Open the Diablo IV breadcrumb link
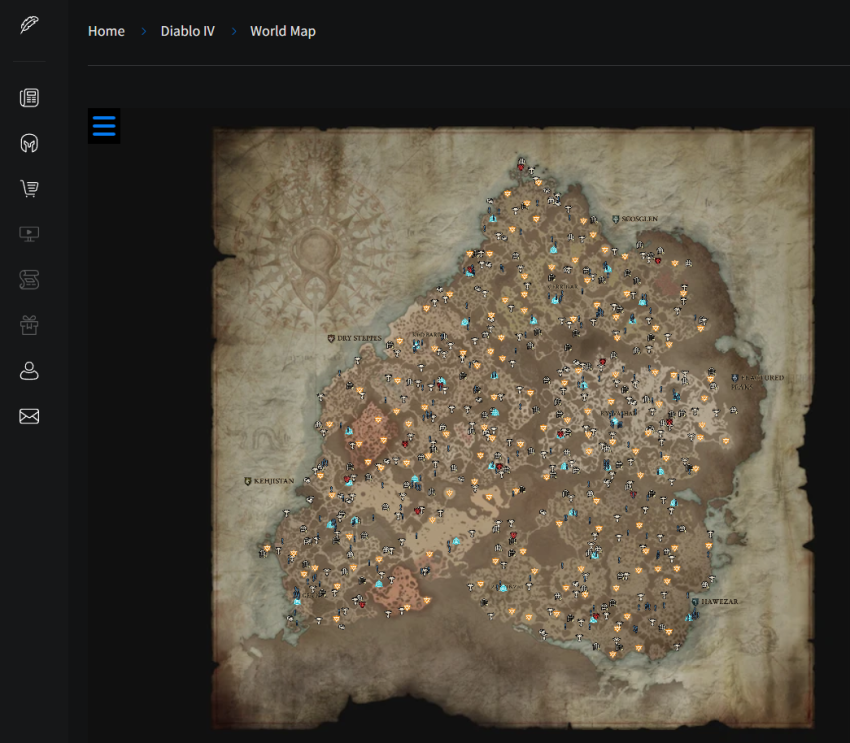This screenshot has width=850, height=743. [x=187, y=31]
